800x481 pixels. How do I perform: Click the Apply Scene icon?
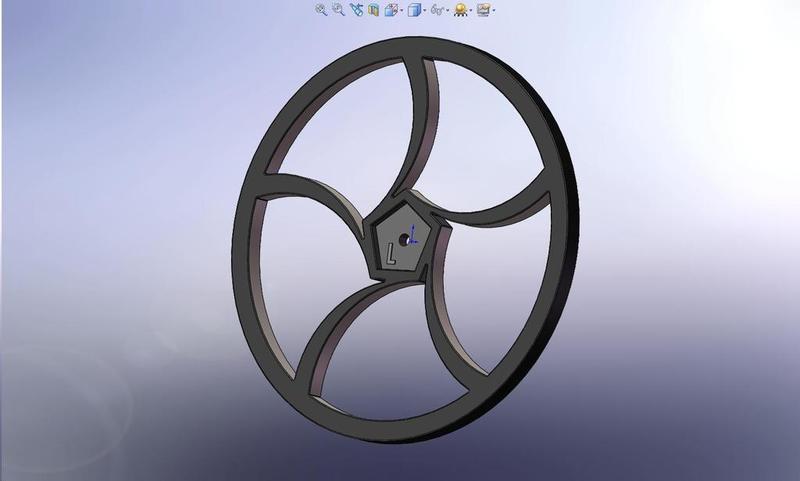483,10
